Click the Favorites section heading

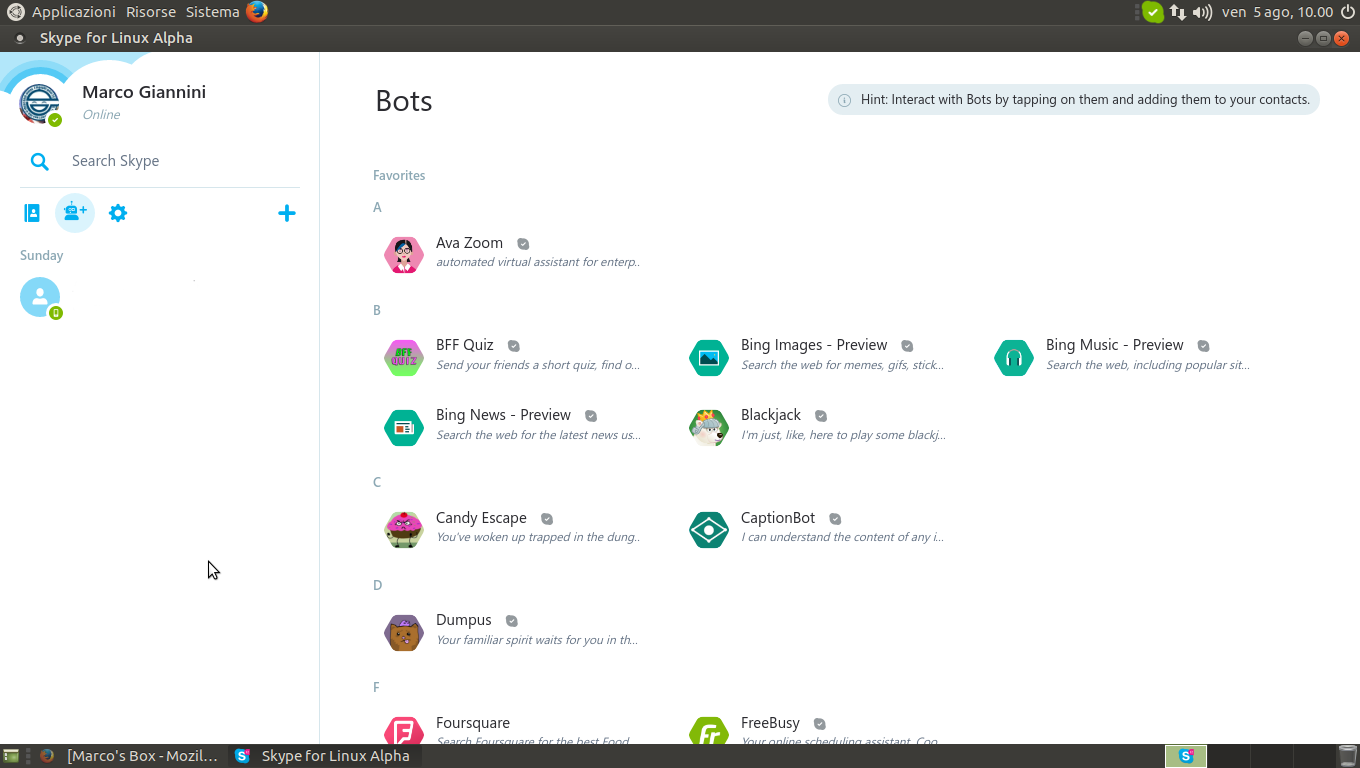pyautogui.click(x=399, y=175)
